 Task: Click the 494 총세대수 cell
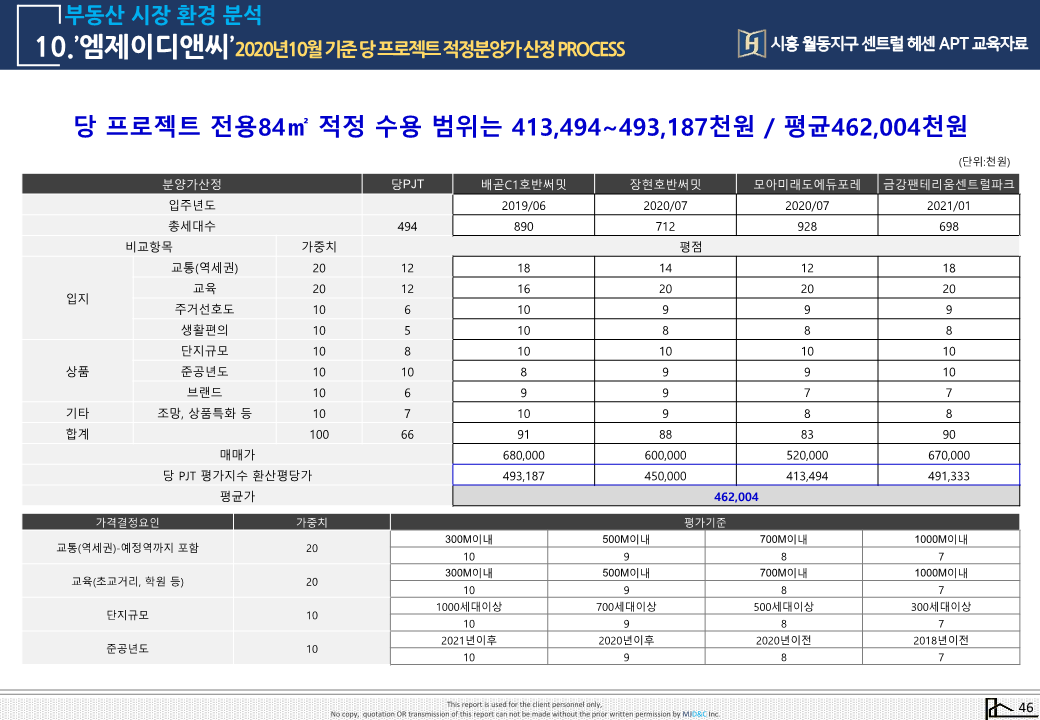click(407, 226)
